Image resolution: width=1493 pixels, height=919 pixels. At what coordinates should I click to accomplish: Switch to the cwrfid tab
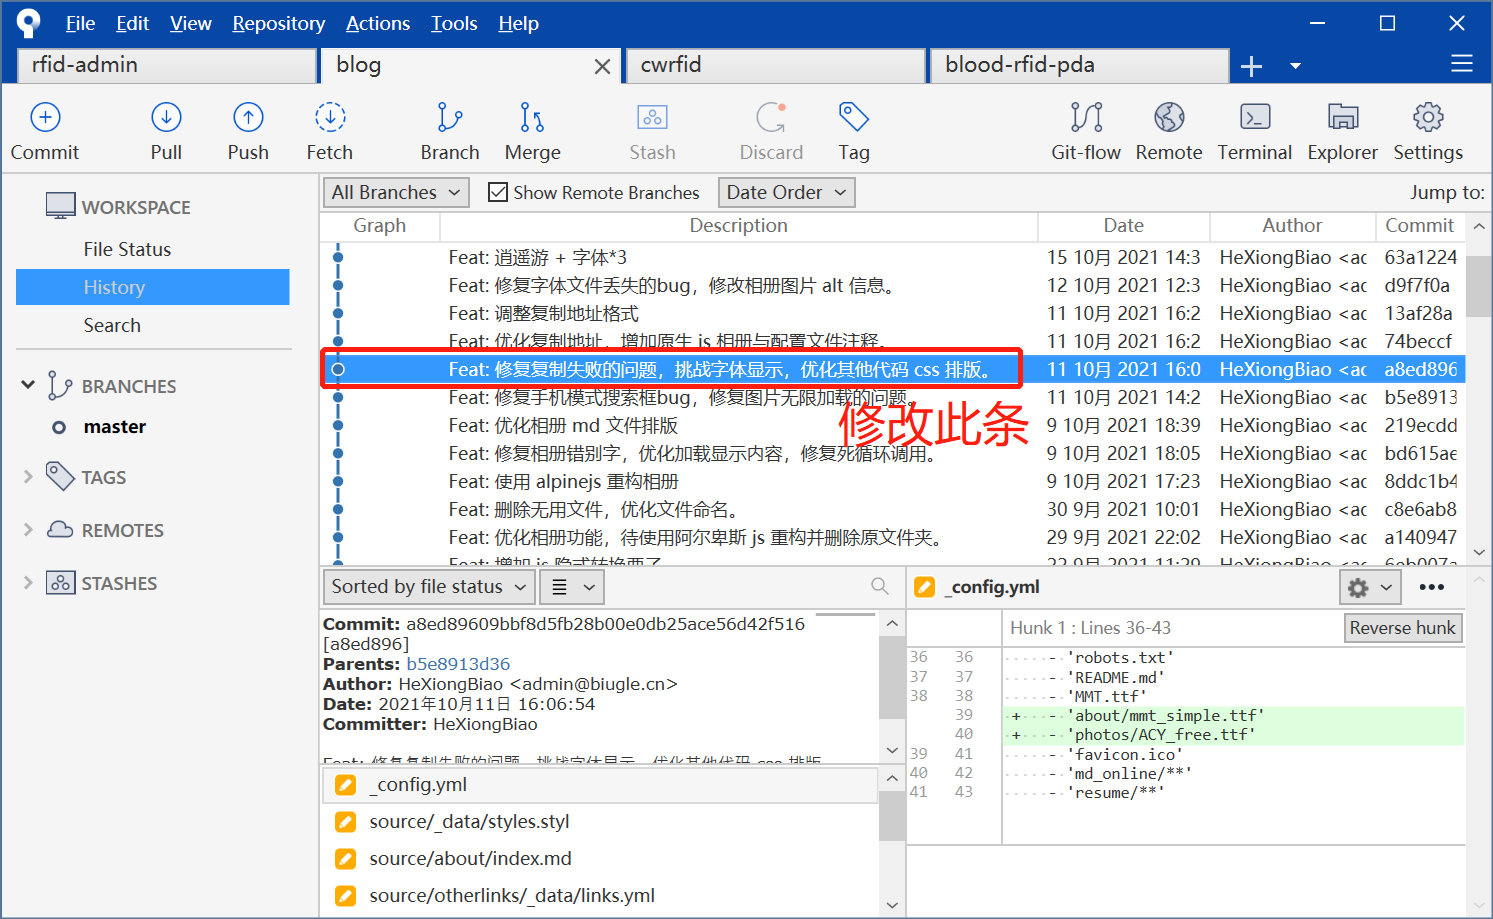[776, 66]
